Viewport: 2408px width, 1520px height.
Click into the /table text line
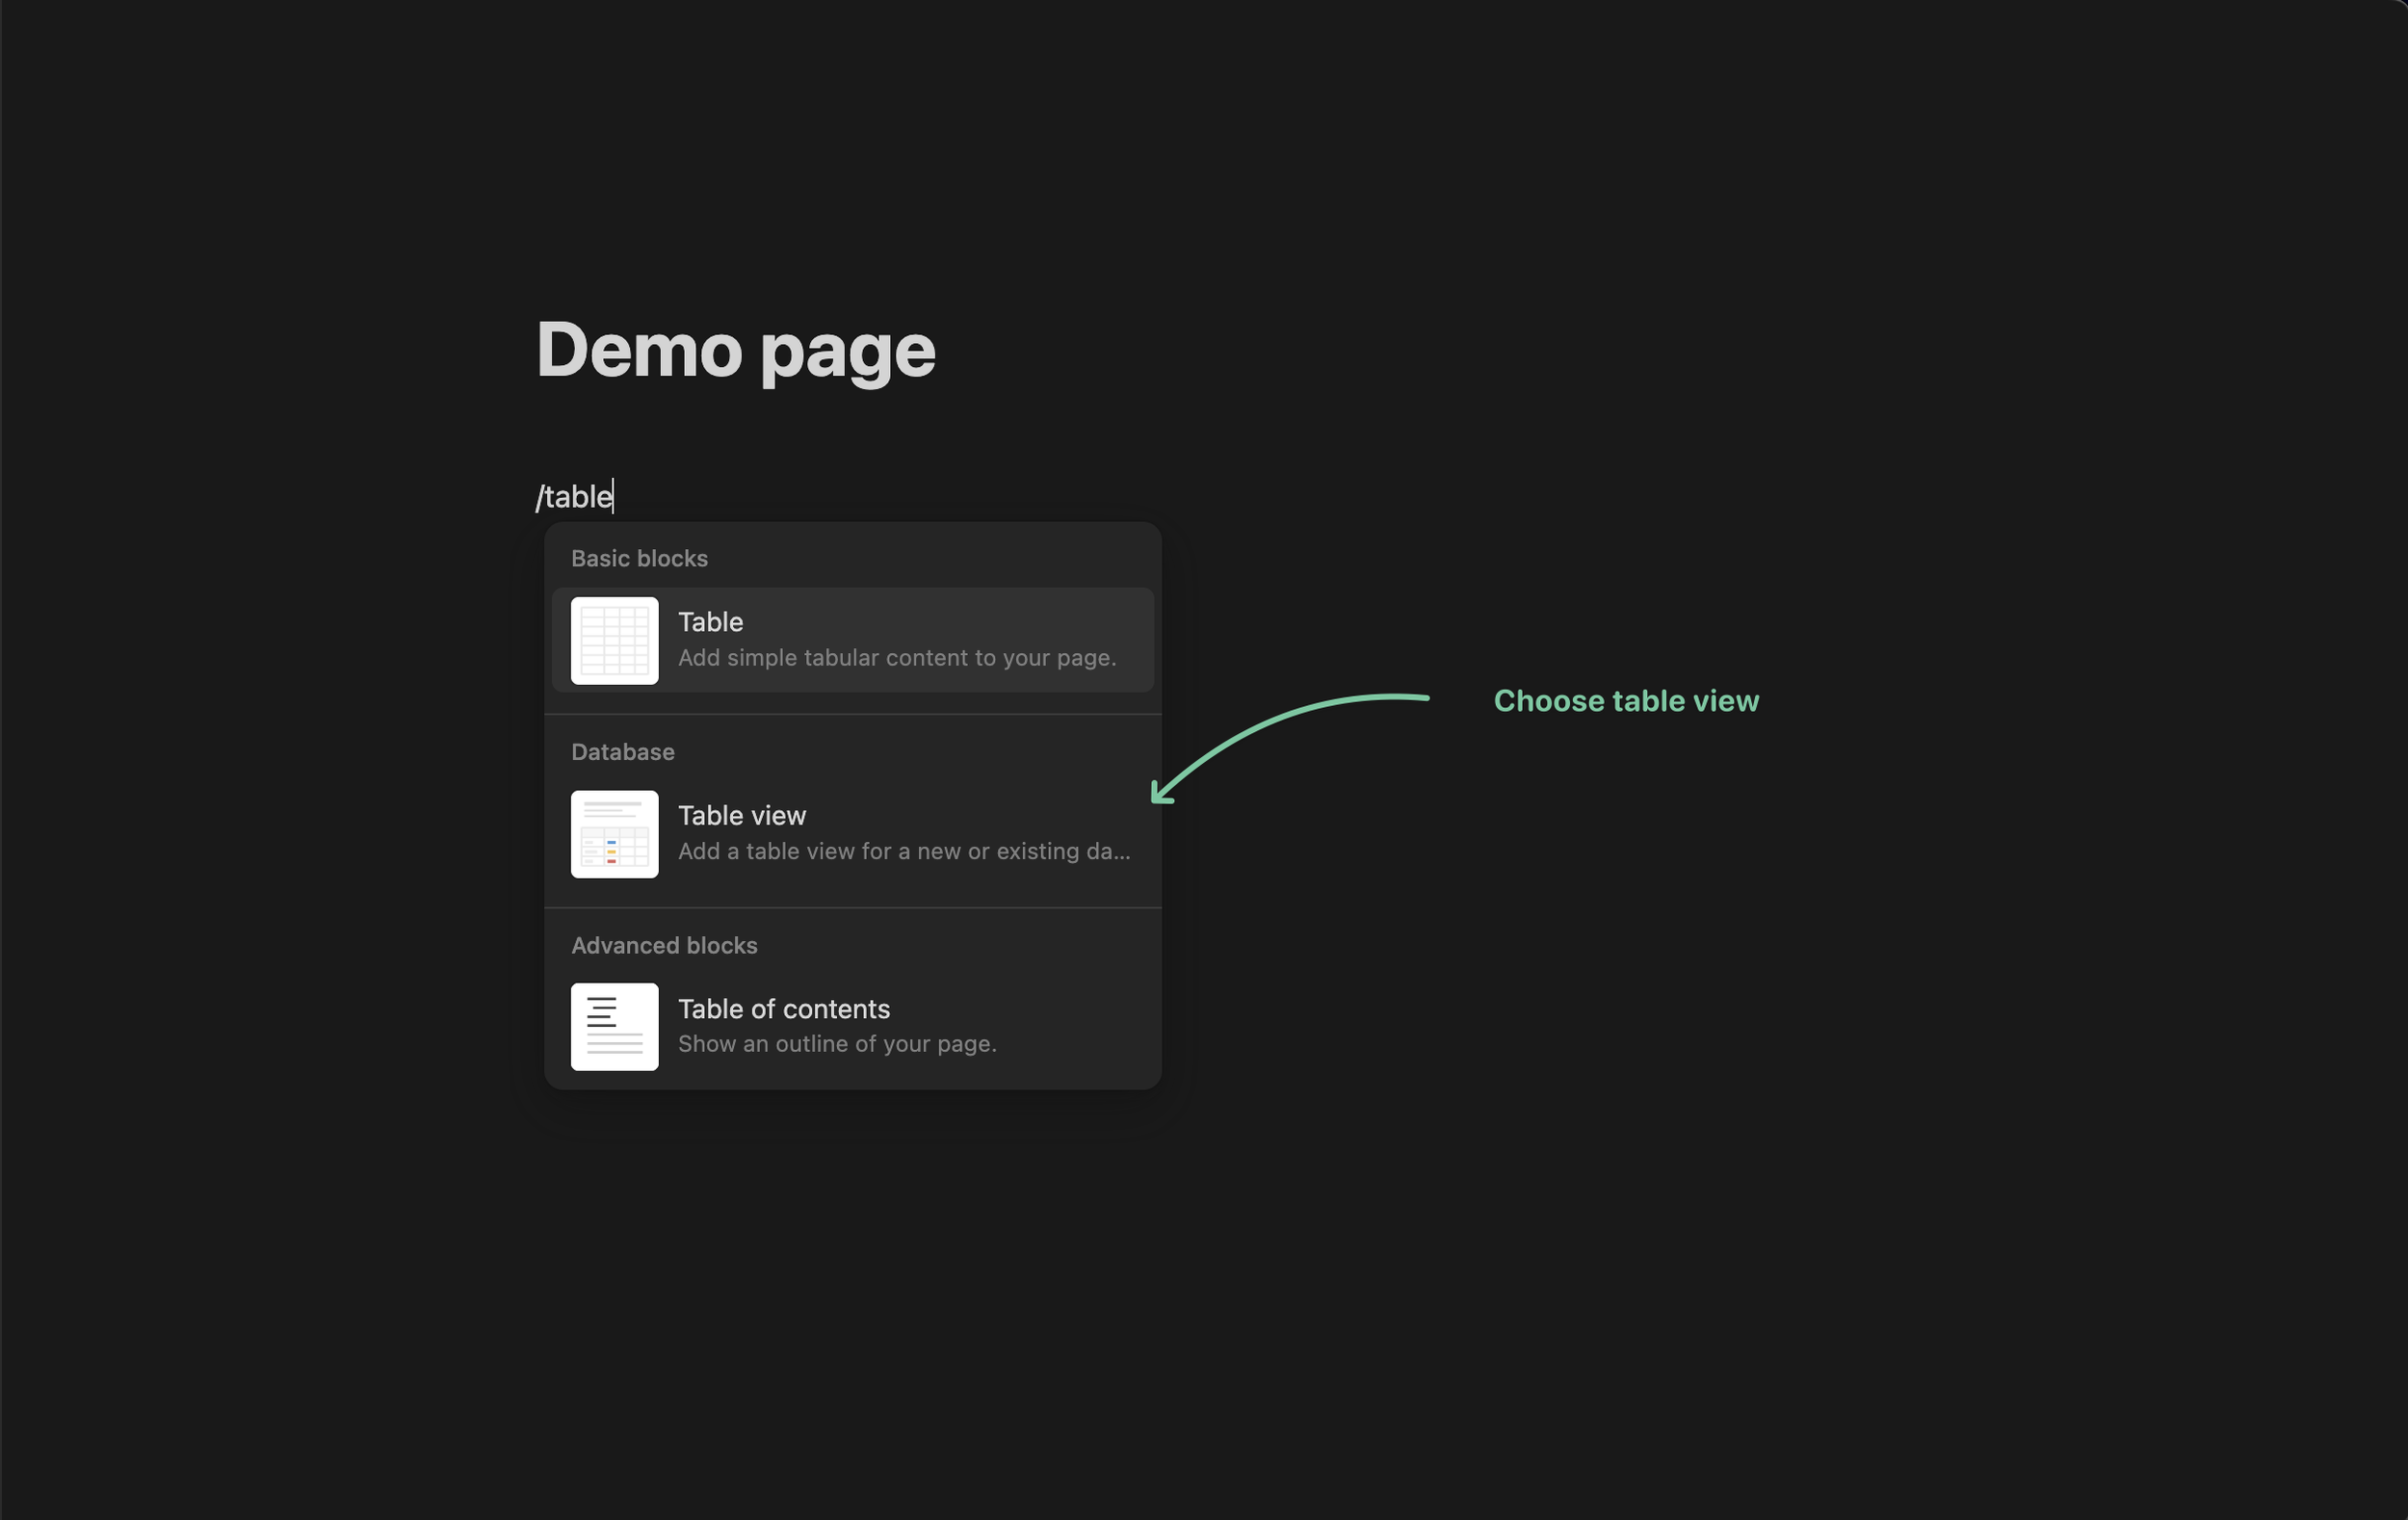tap(574, 497)
